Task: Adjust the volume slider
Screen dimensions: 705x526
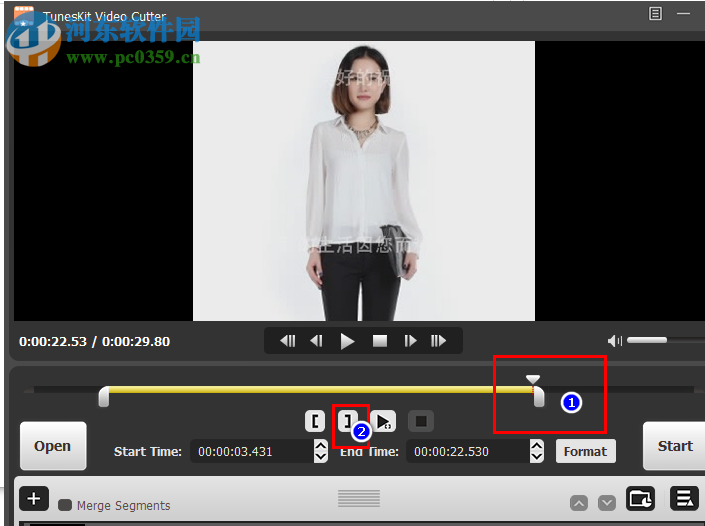Action: click(x=665, y=340)
